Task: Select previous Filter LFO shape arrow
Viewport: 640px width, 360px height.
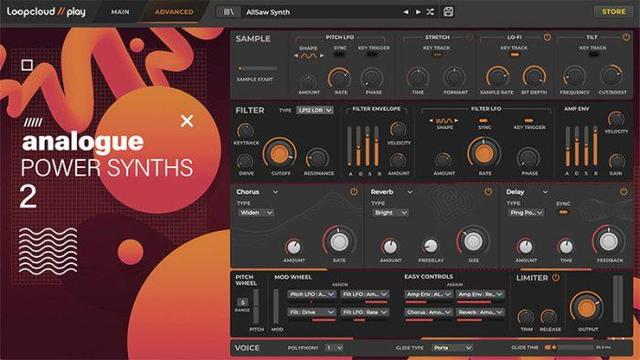Action: tap(431, 120)
